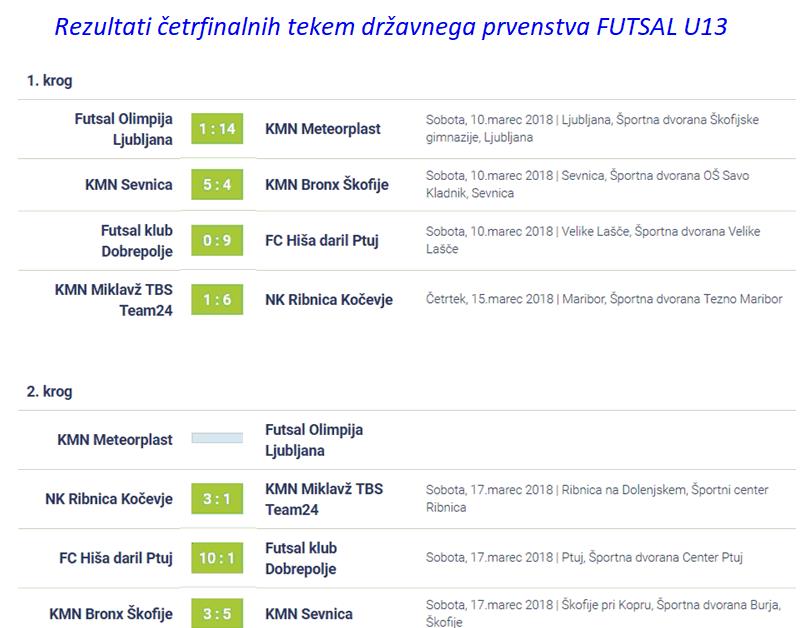Open the 10 : 1 match result
This screenshot has width=802, height=628.
[x=217, y=558]
